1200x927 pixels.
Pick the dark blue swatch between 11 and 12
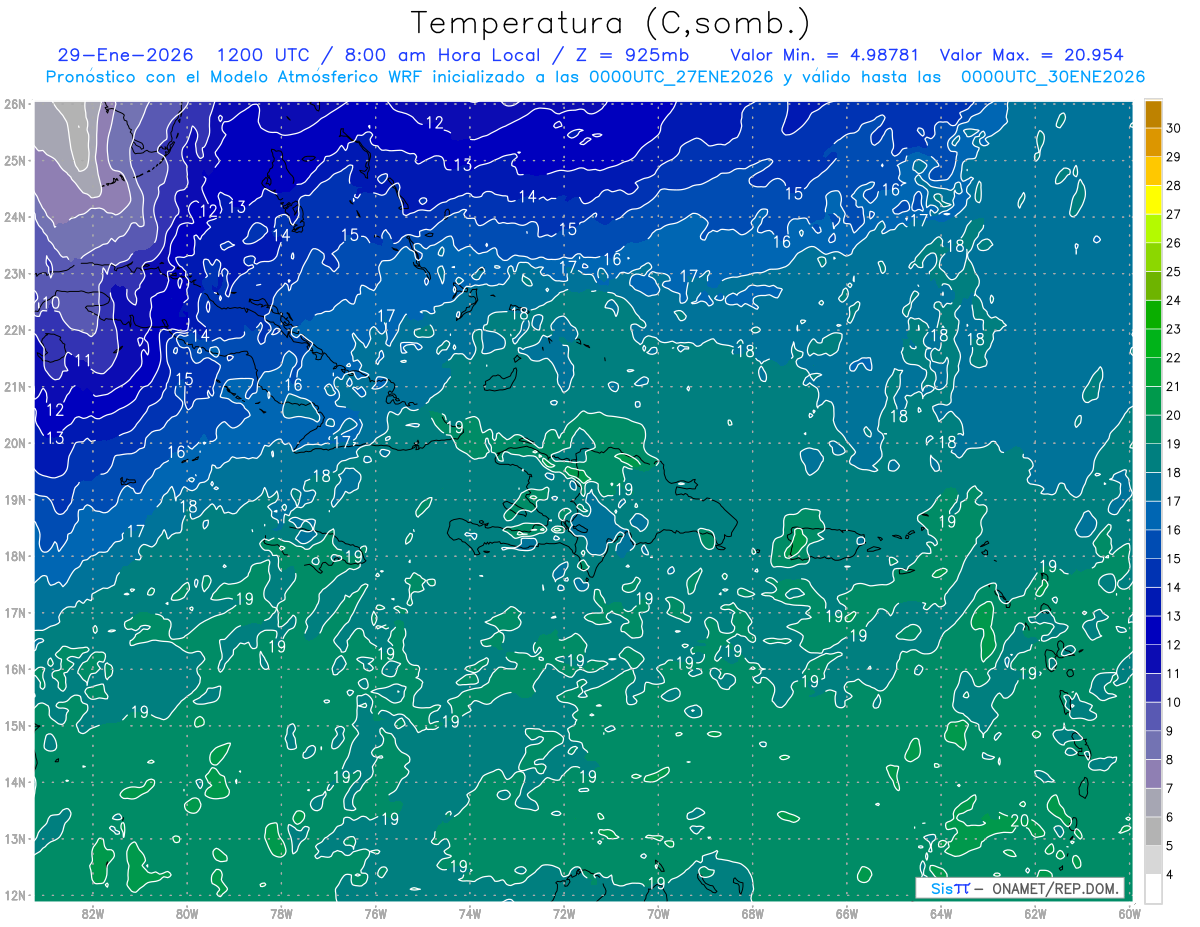coord(1153,659)
